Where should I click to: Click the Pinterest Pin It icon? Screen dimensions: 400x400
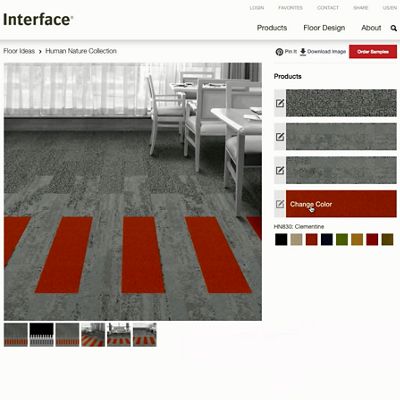click(x=279, y=52)
